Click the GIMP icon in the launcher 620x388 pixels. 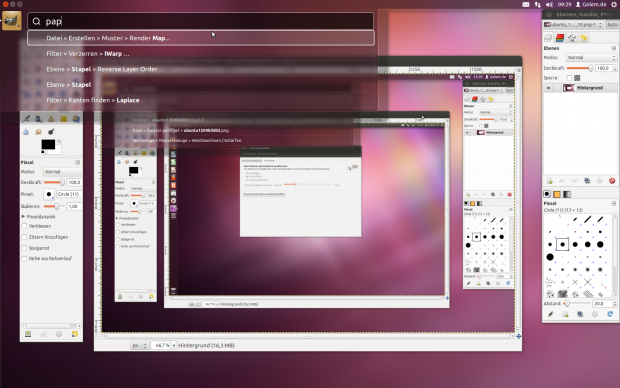11,21
